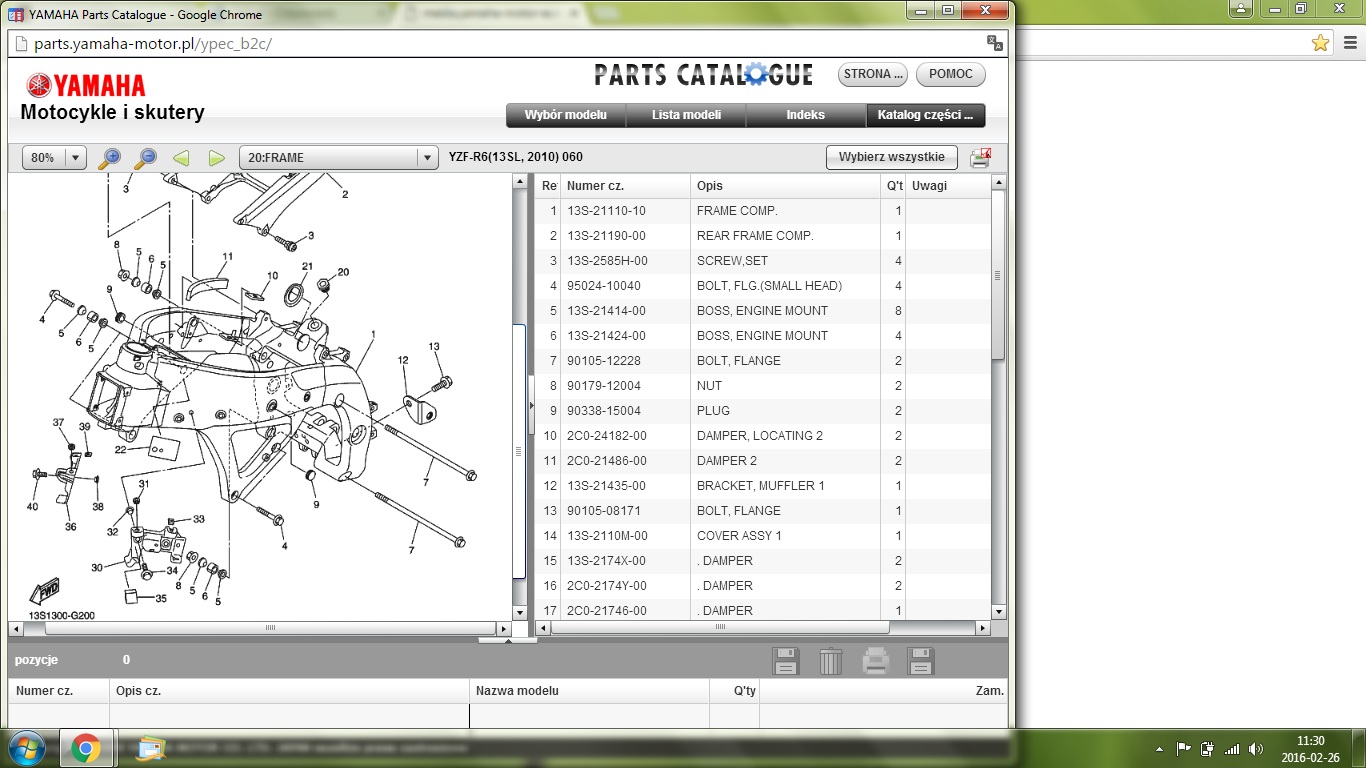Open the 20:FRAME section dropdown
The image size is (1366, 768).
pos(427,158)
